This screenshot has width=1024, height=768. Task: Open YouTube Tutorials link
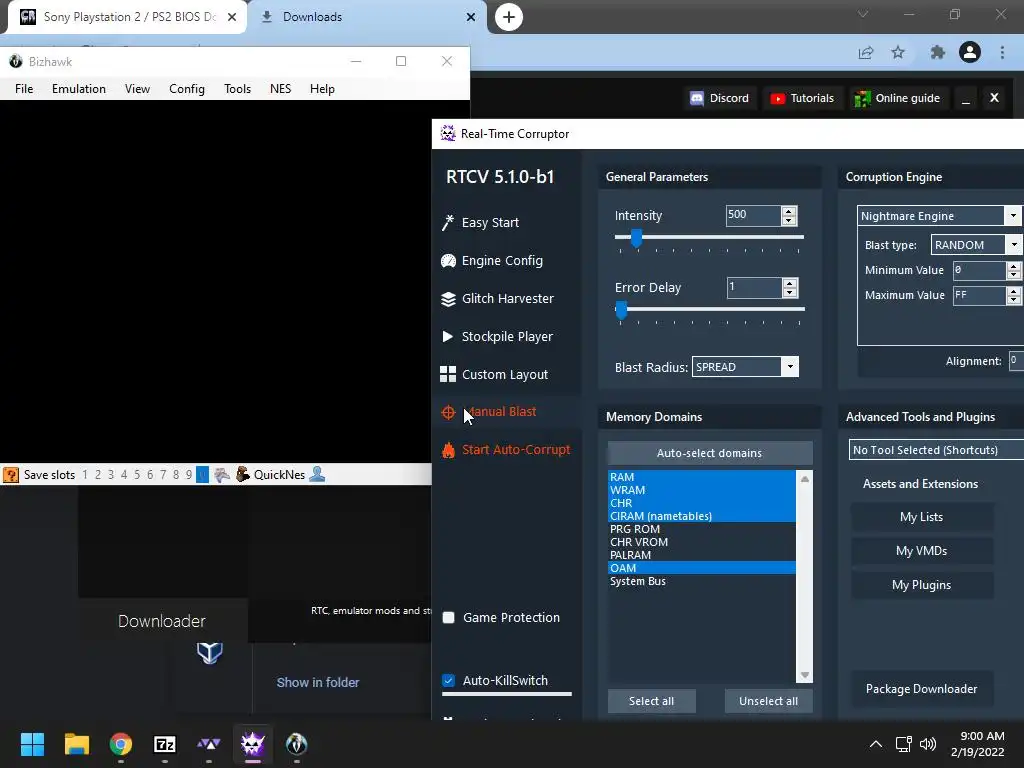(x=802, y=98)
